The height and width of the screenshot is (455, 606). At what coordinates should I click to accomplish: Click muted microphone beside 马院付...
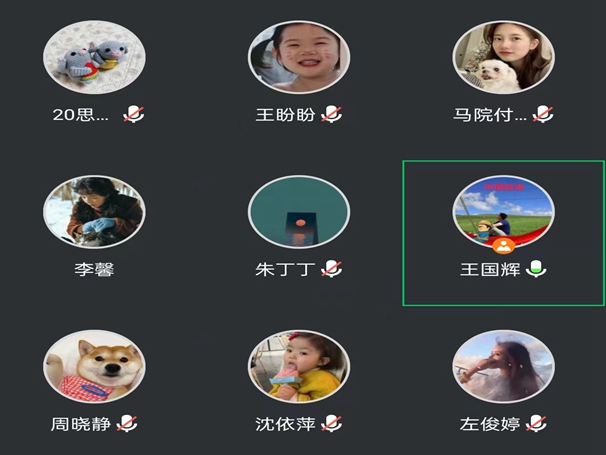(543, 114)
